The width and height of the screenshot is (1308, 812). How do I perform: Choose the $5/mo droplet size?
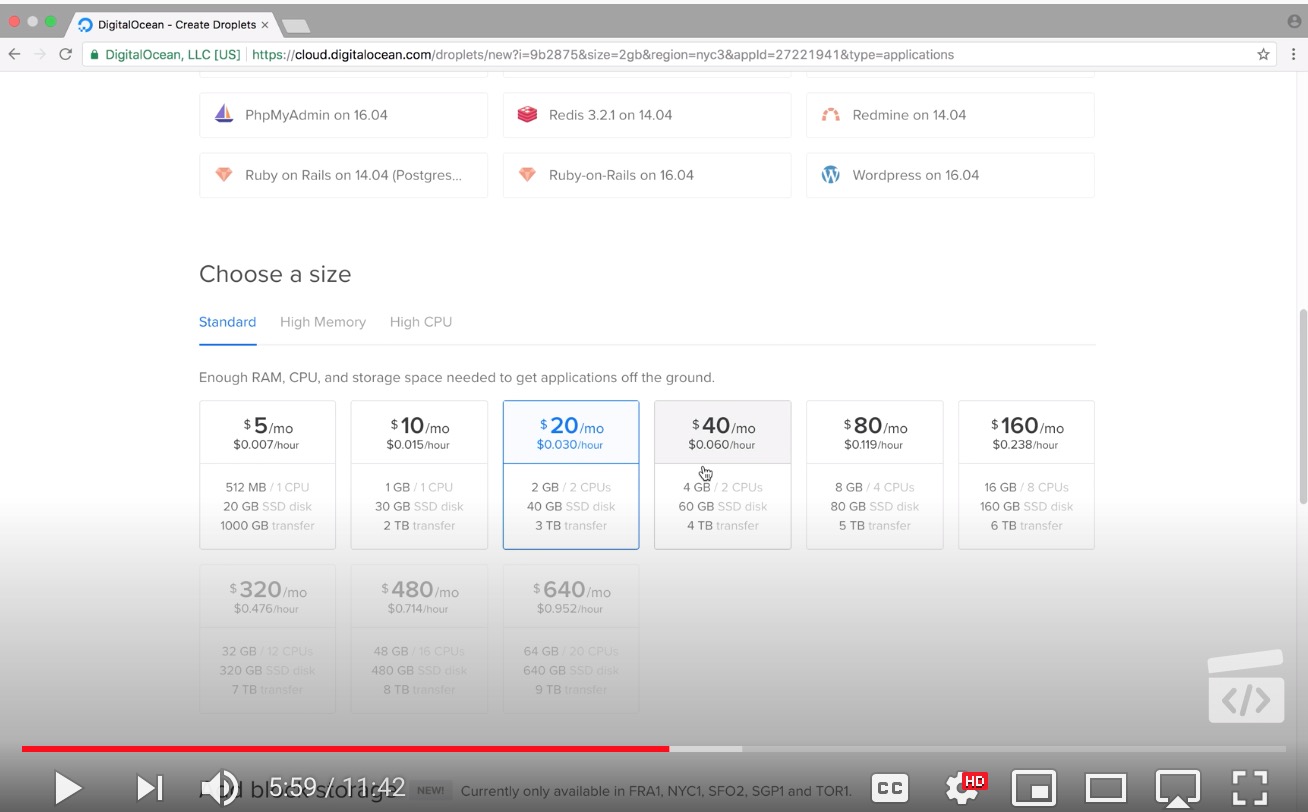267,475
